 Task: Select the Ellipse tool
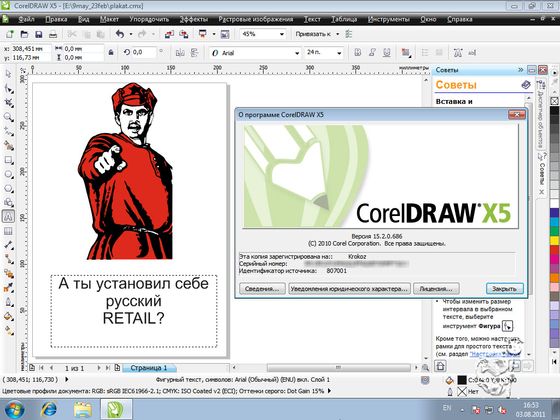tap(8, 174)
